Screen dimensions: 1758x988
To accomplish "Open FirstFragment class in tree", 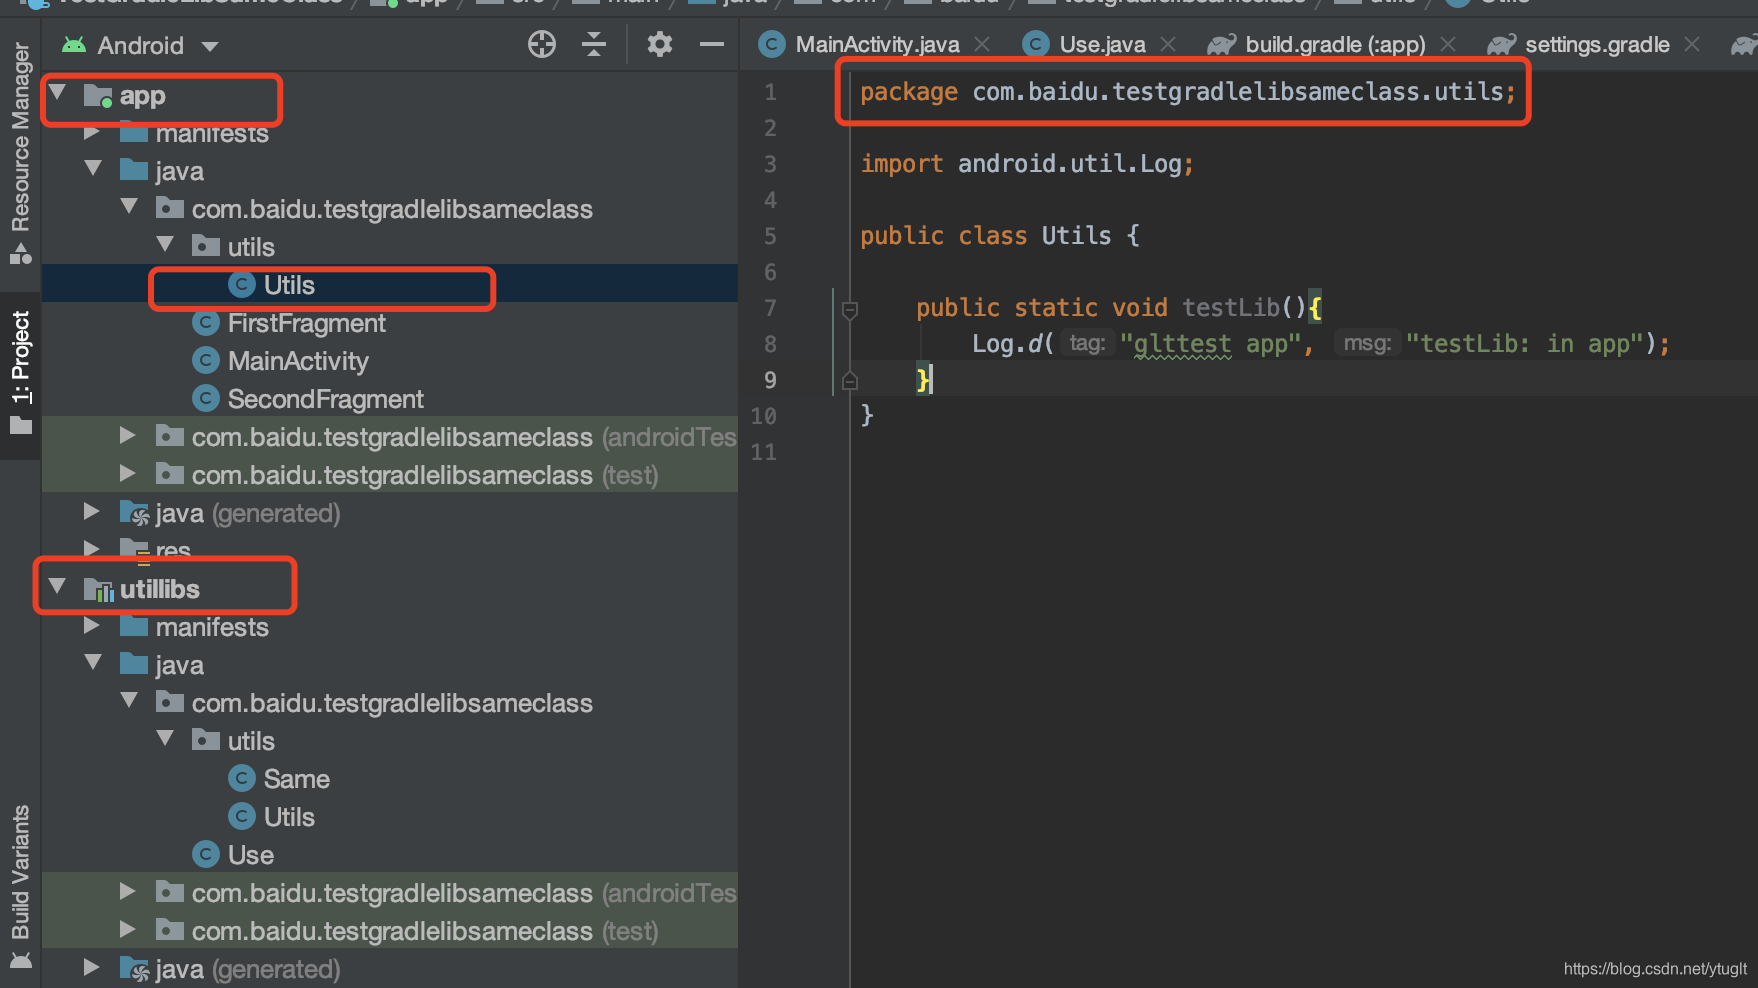I will pyautogui.click(x=306, y=323).
